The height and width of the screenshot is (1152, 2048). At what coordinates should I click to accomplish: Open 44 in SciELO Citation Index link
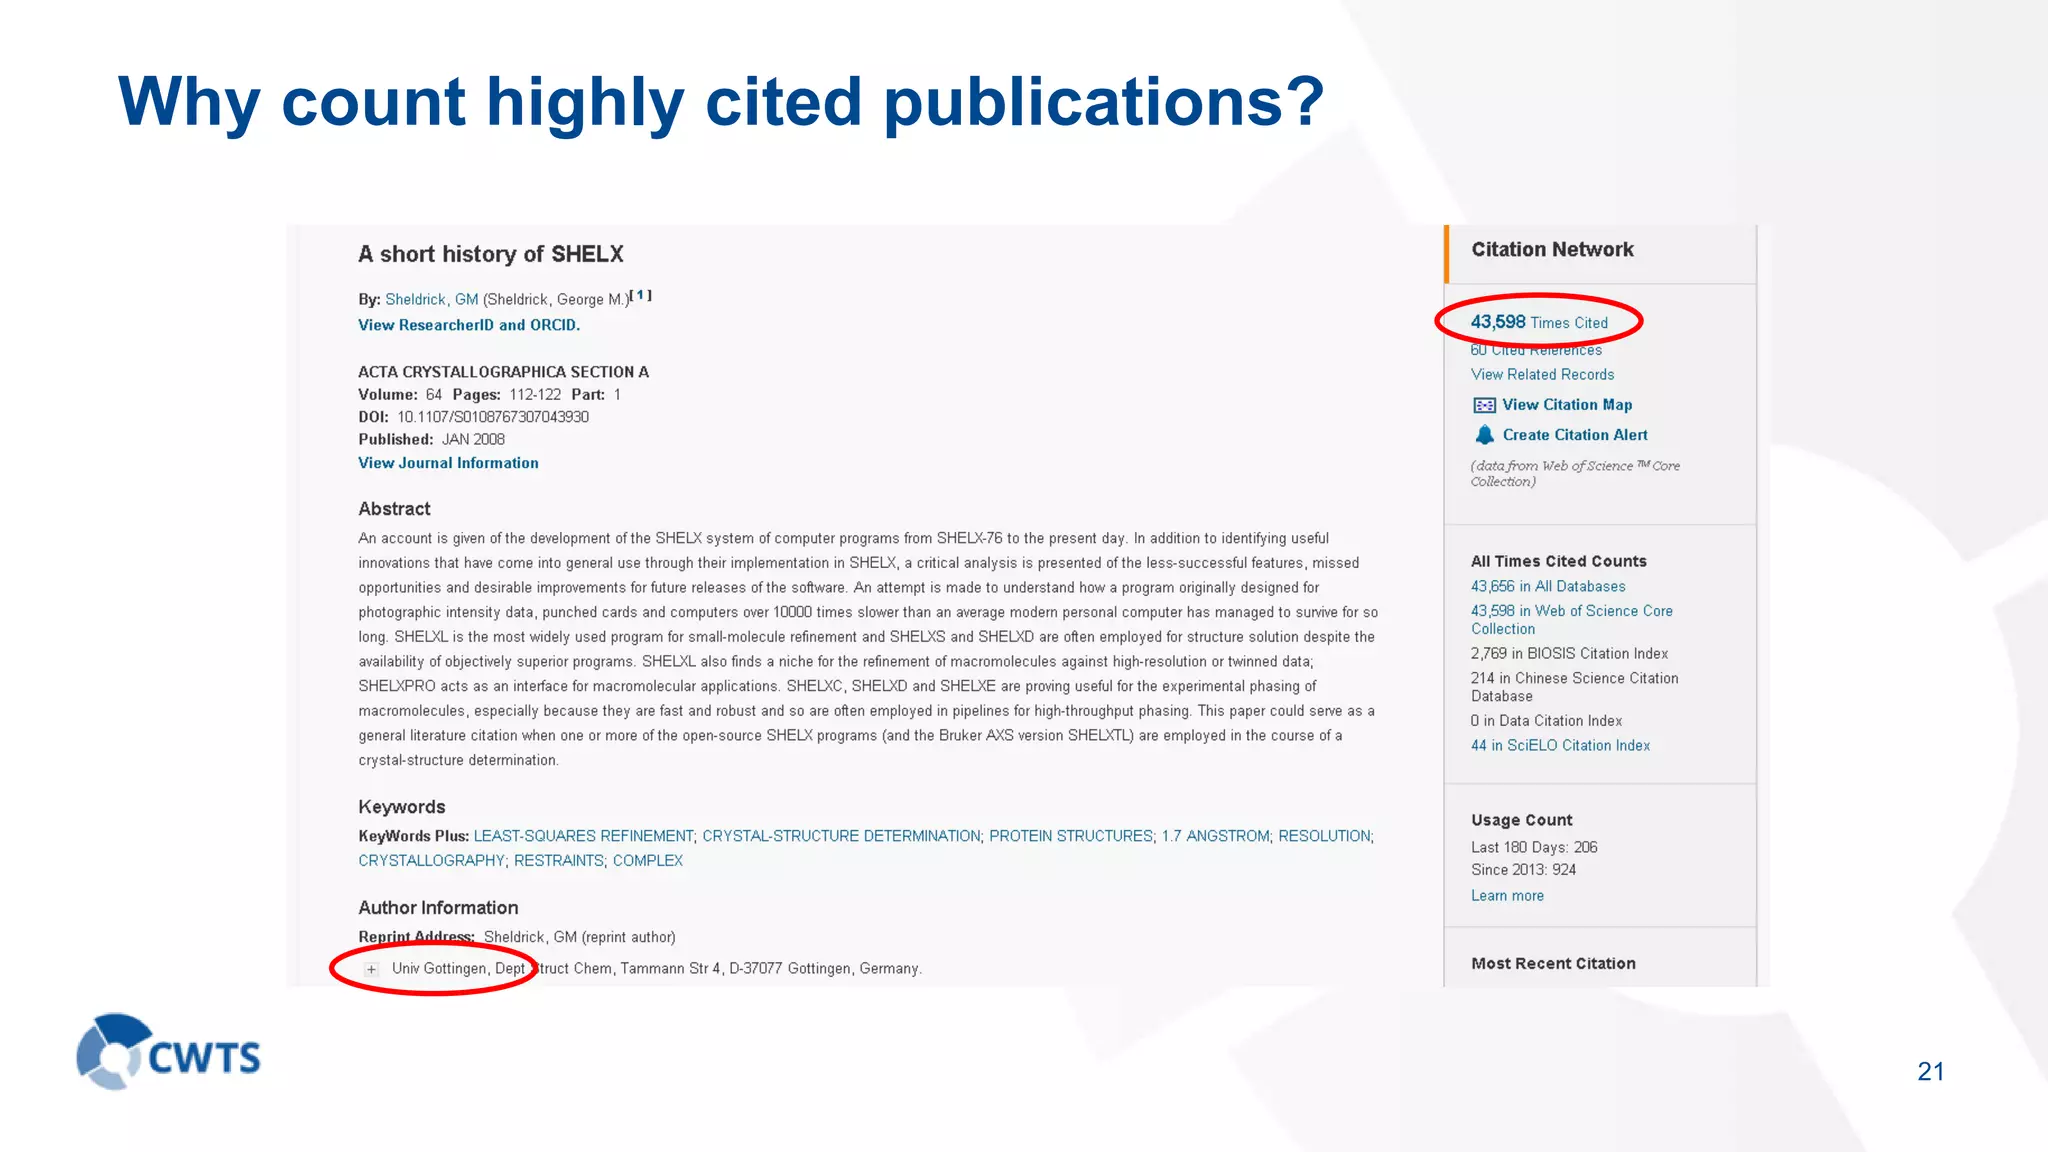(x=1560, y=745)
